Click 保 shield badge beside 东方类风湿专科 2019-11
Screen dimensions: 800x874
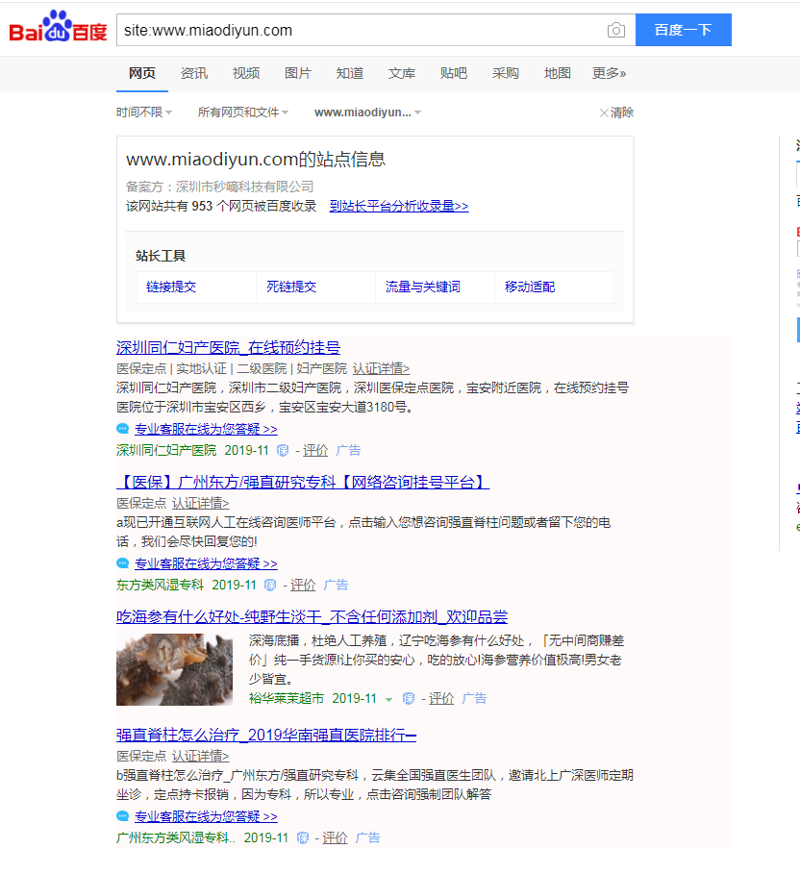click(270, 585)
